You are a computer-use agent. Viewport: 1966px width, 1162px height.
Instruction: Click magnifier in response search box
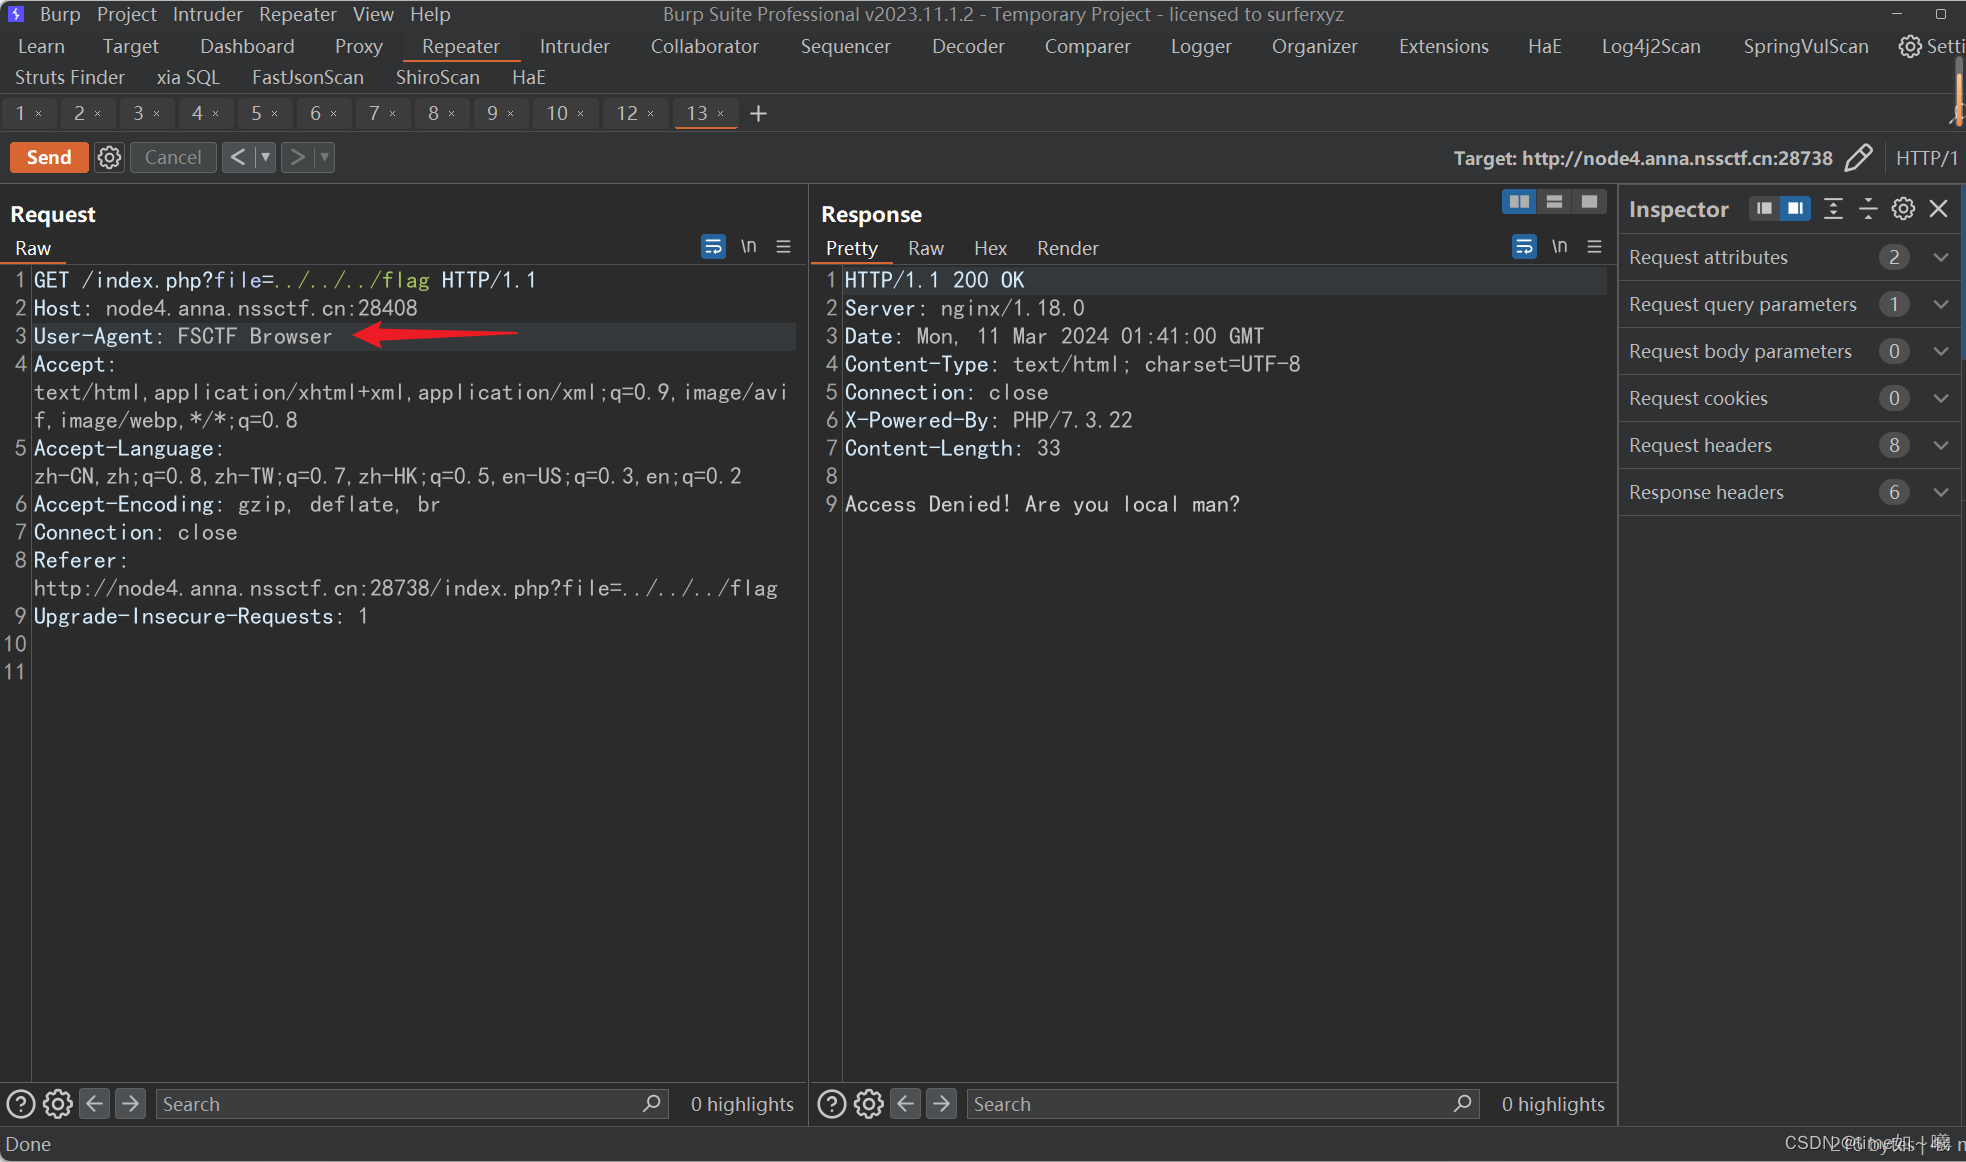1463,1103
